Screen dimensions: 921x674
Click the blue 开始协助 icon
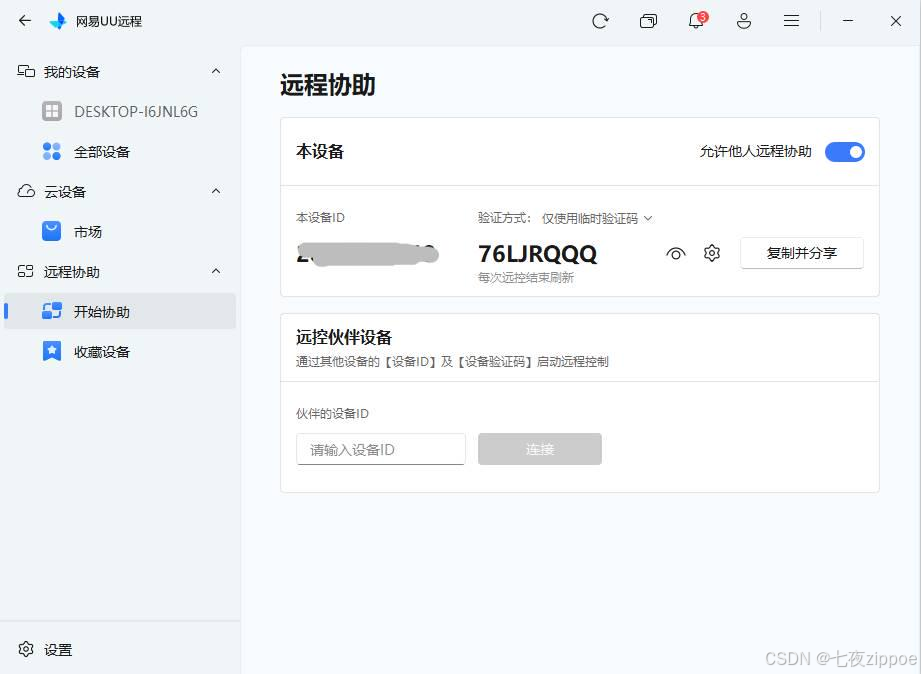[52, 311]
